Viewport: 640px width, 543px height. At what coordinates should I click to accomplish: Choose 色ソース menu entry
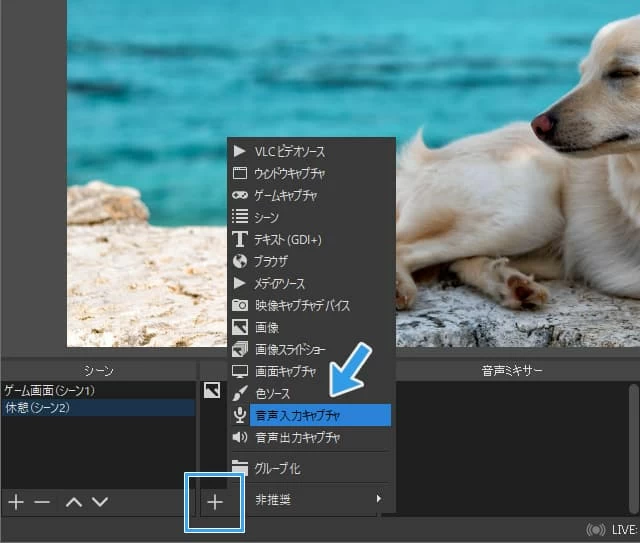click(311, 394)
